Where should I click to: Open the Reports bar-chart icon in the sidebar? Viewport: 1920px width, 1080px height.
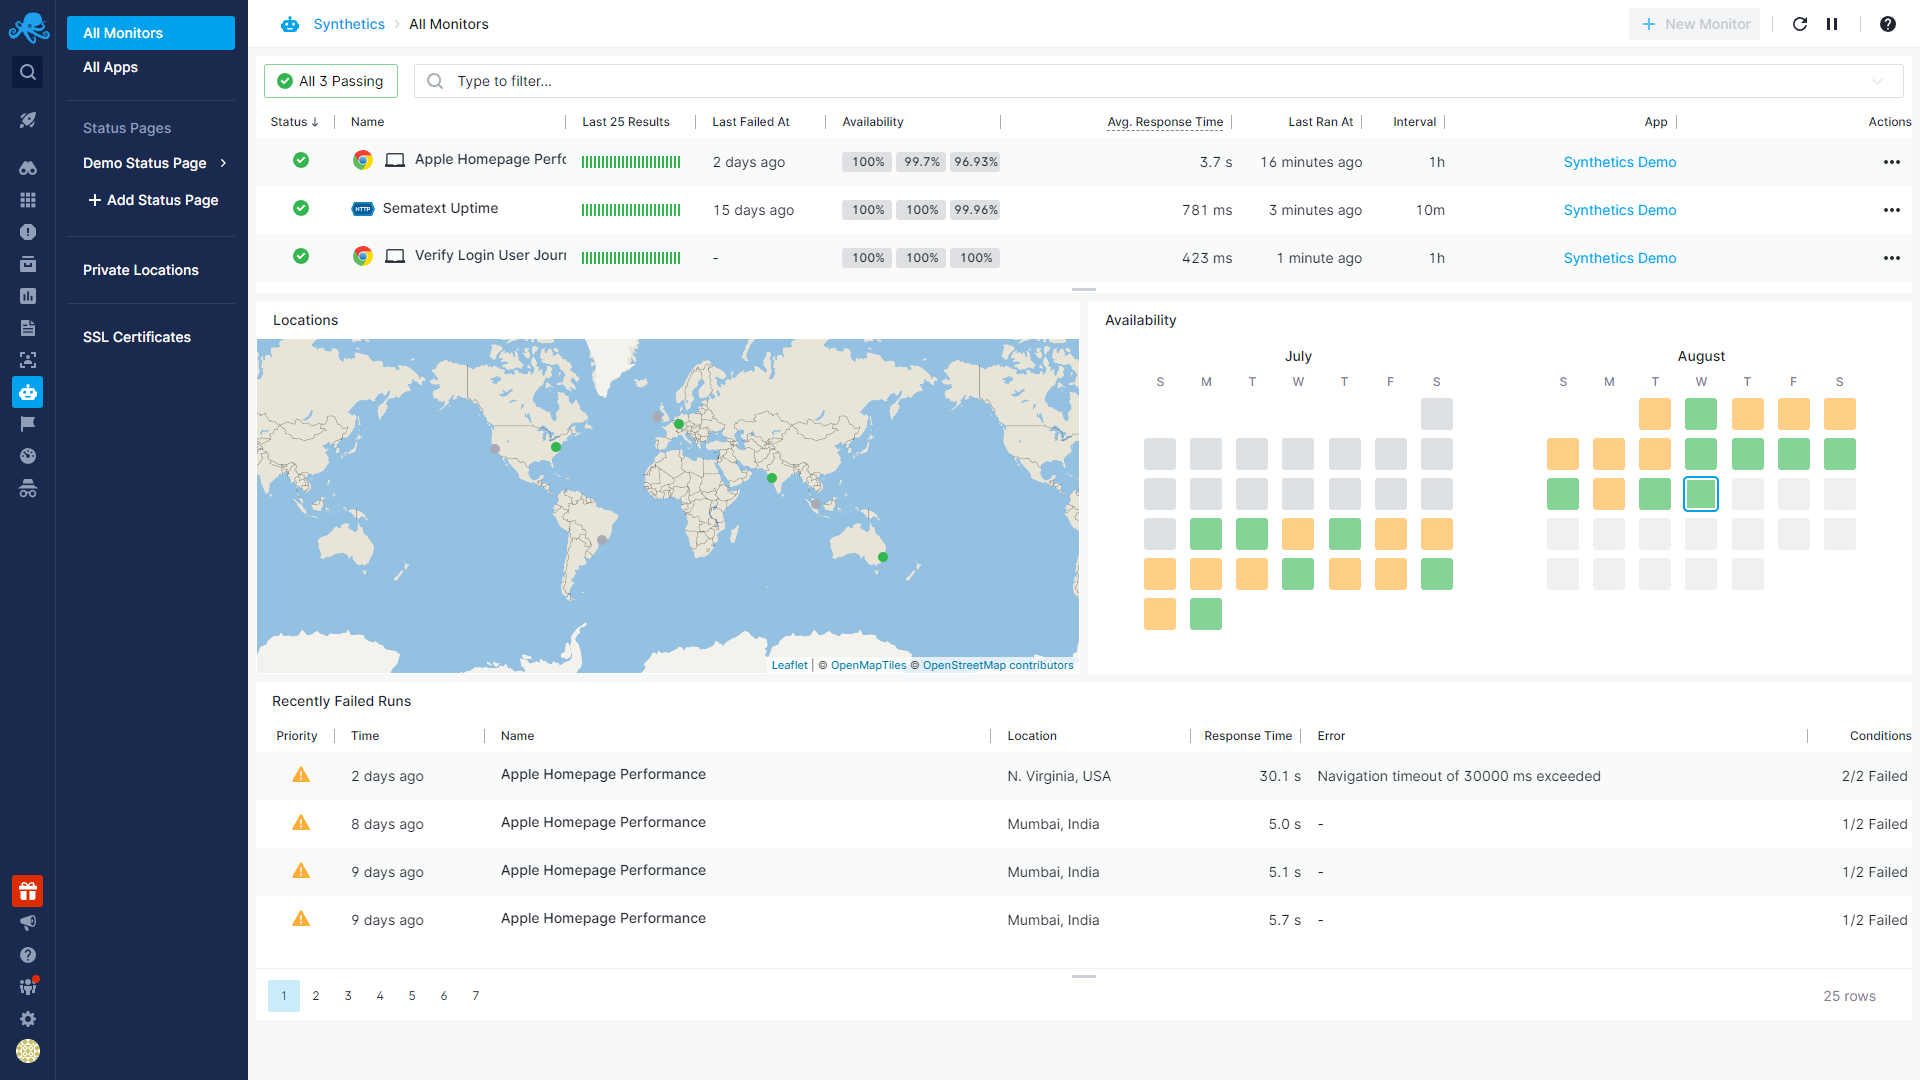(28, 296)
